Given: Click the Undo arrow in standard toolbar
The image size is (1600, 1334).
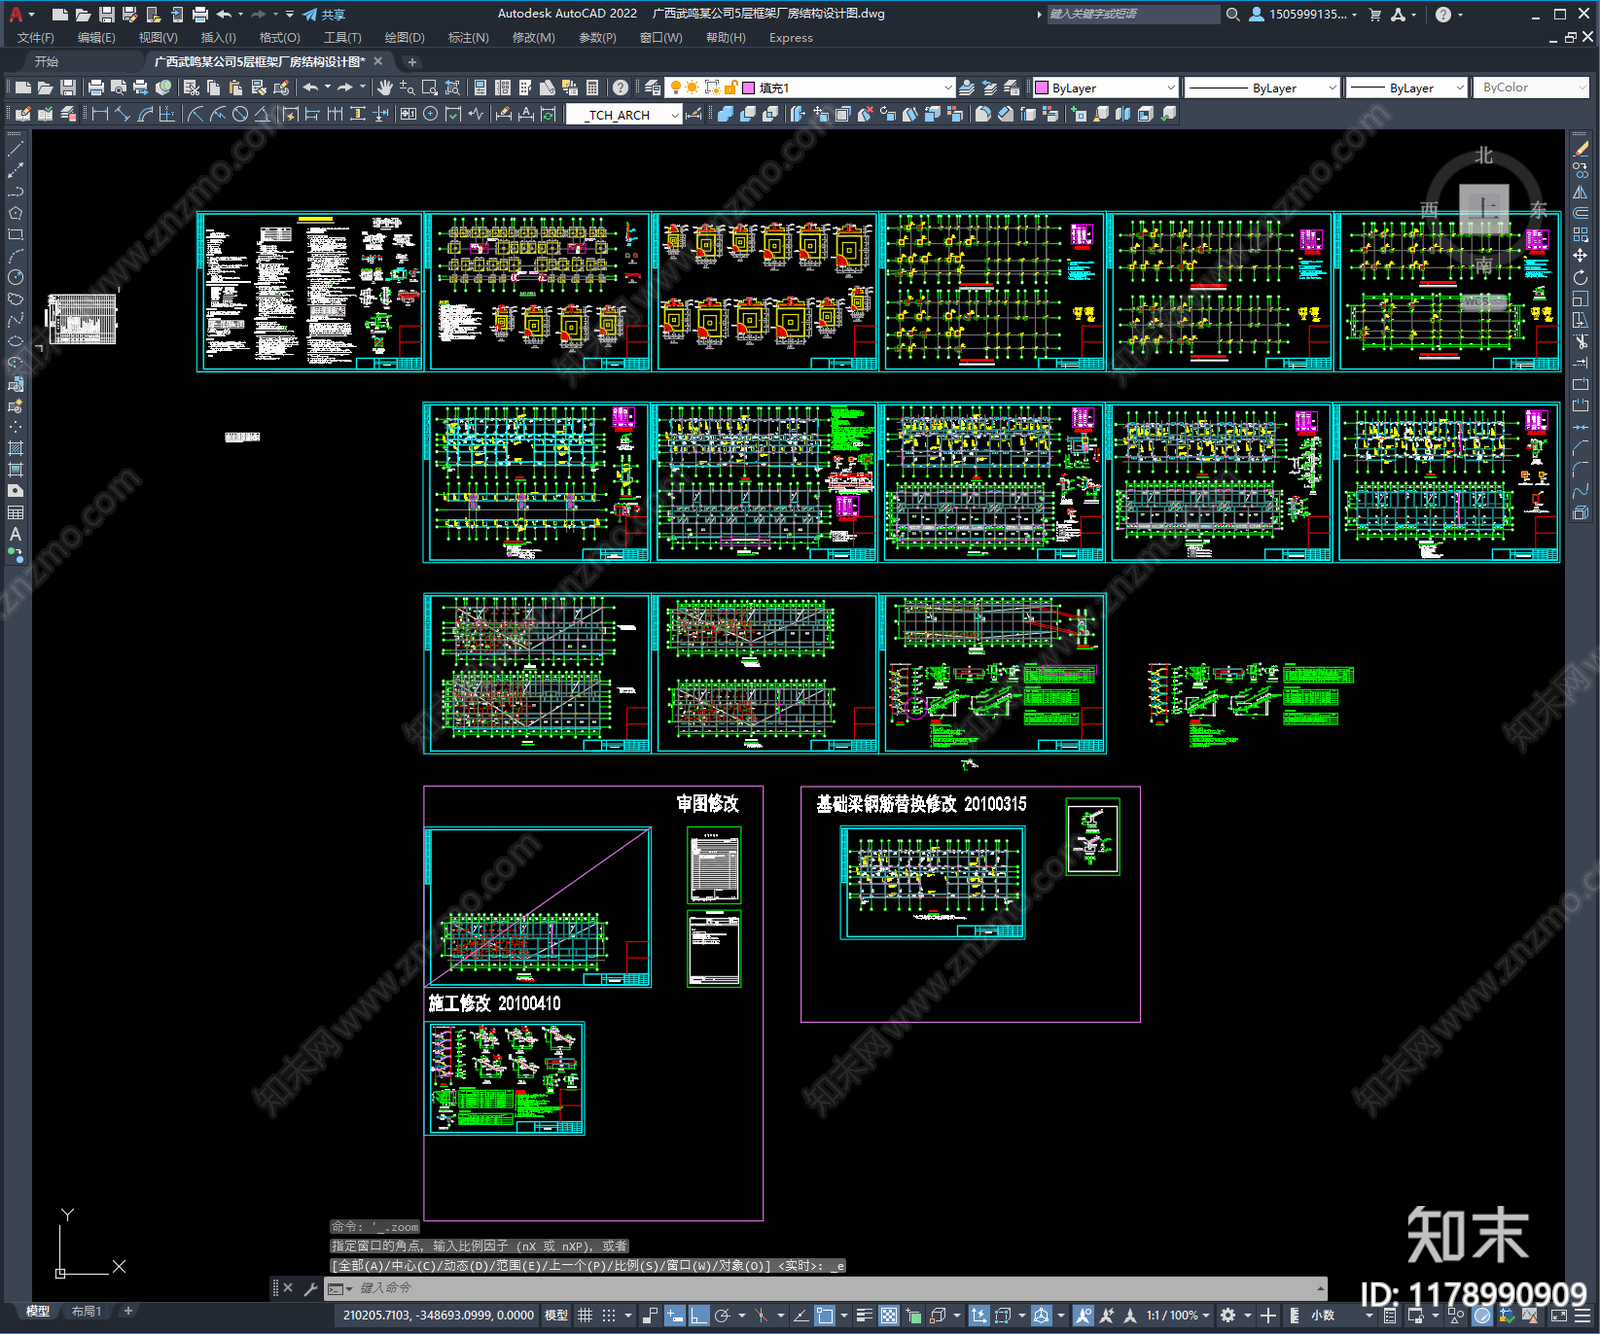Looking at the screenshot, I should coord(311,88).
